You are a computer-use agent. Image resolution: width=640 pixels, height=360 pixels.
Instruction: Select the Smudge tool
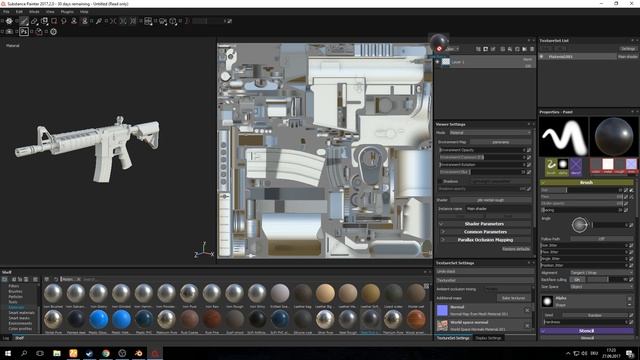pyautogui.click(x=64, y=21)
